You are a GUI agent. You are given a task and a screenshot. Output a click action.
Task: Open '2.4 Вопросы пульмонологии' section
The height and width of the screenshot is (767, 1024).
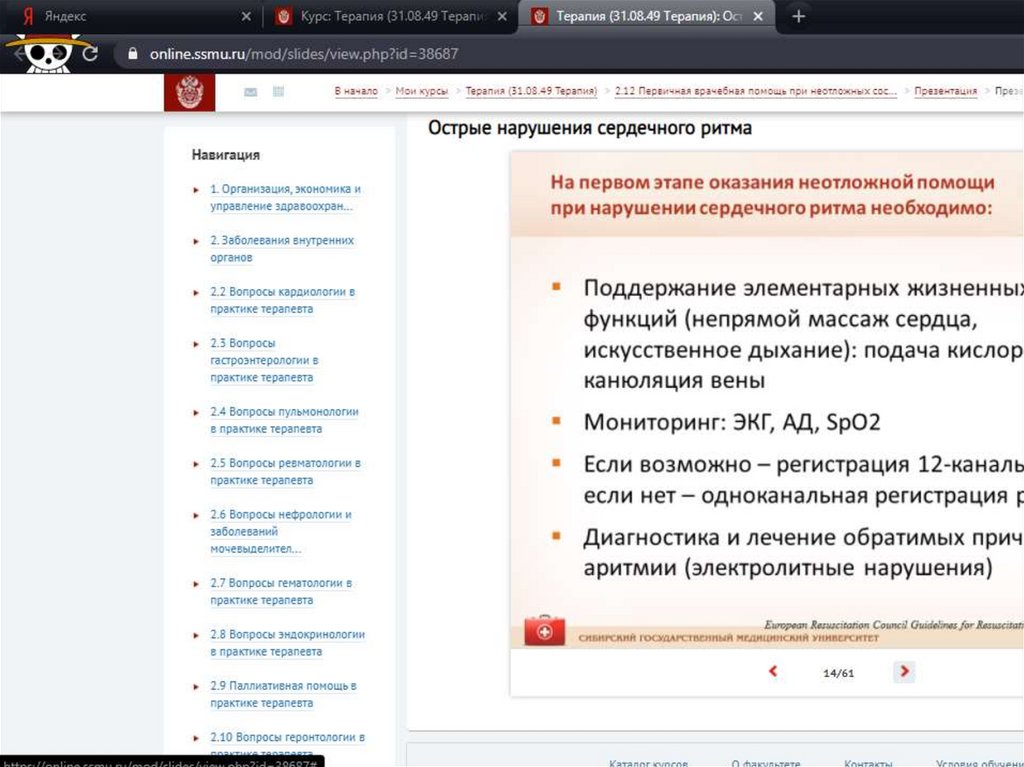coord(284,420)
